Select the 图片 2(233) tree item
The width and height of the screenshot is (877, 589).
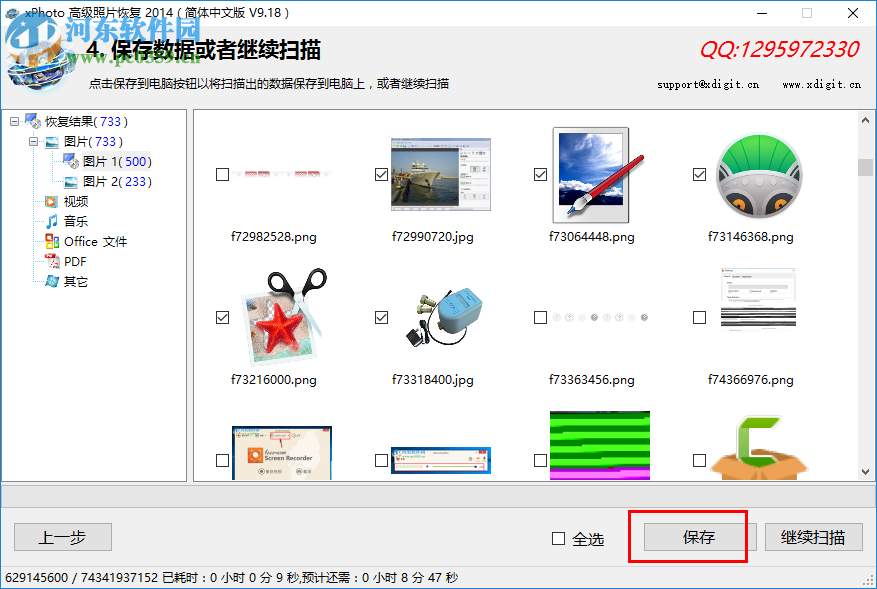point(118,181)
